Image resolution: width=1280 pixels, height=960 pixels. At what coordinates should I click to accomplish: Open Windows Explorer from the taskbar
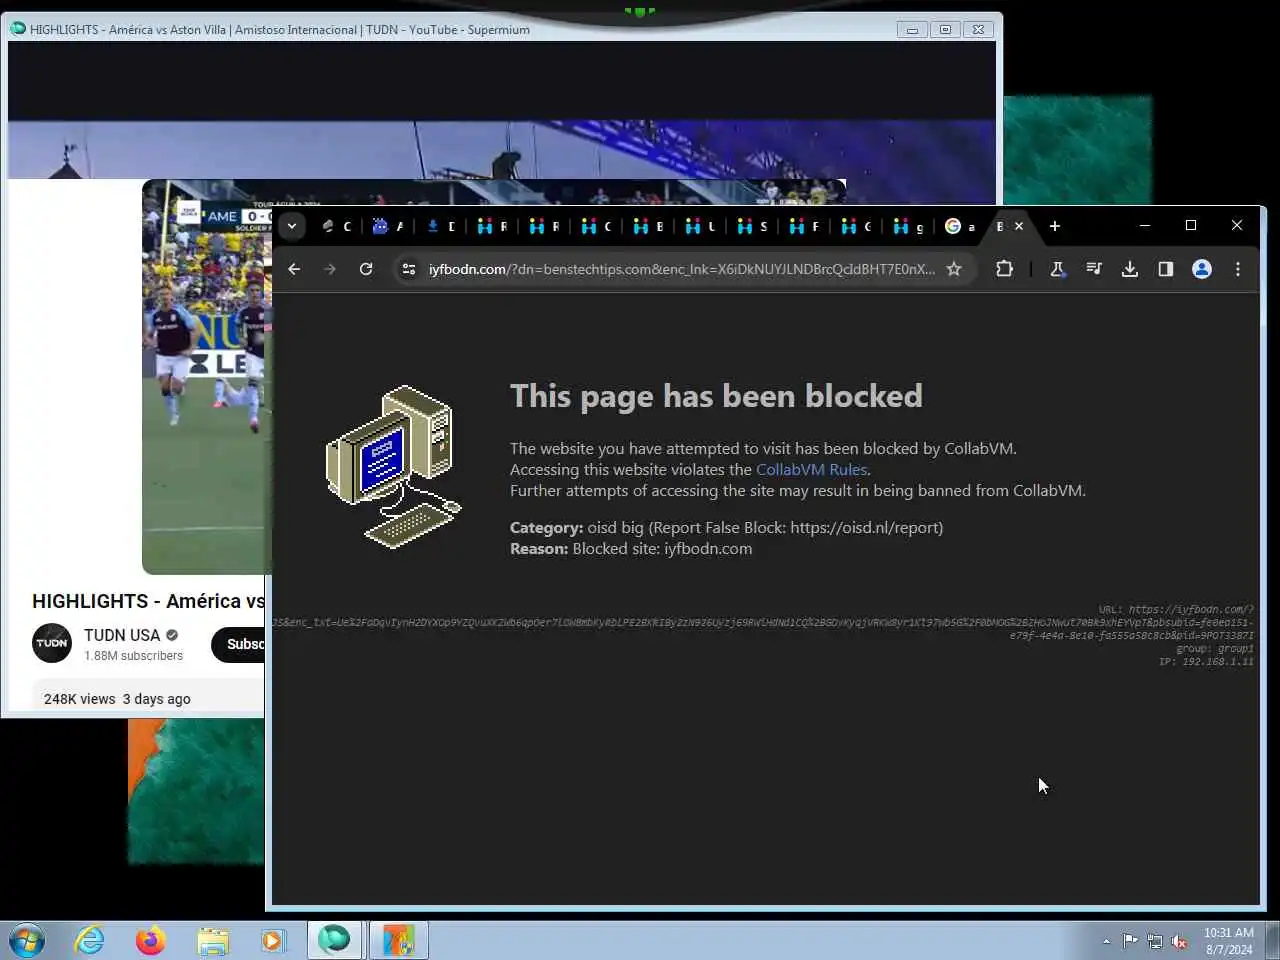[x=212, y=941]
